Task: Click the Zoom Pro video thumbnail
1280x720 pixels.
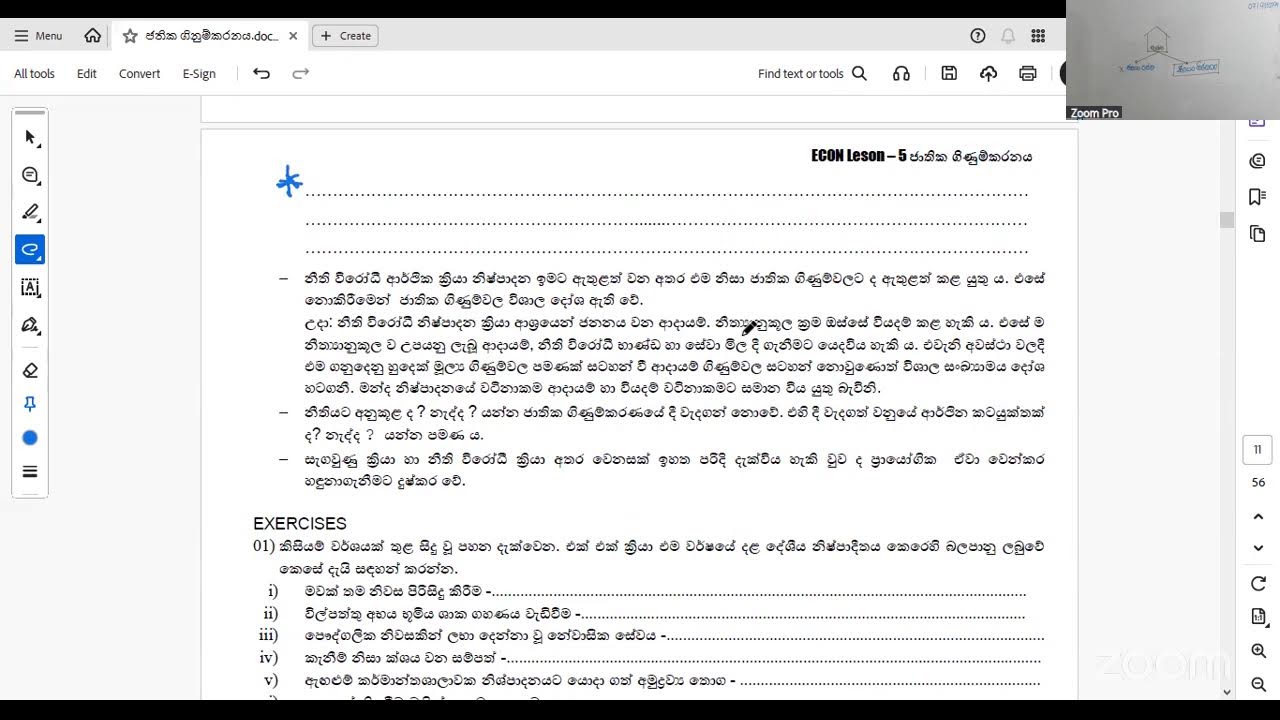Action: pyautogui.click(x=1173, y=60)
